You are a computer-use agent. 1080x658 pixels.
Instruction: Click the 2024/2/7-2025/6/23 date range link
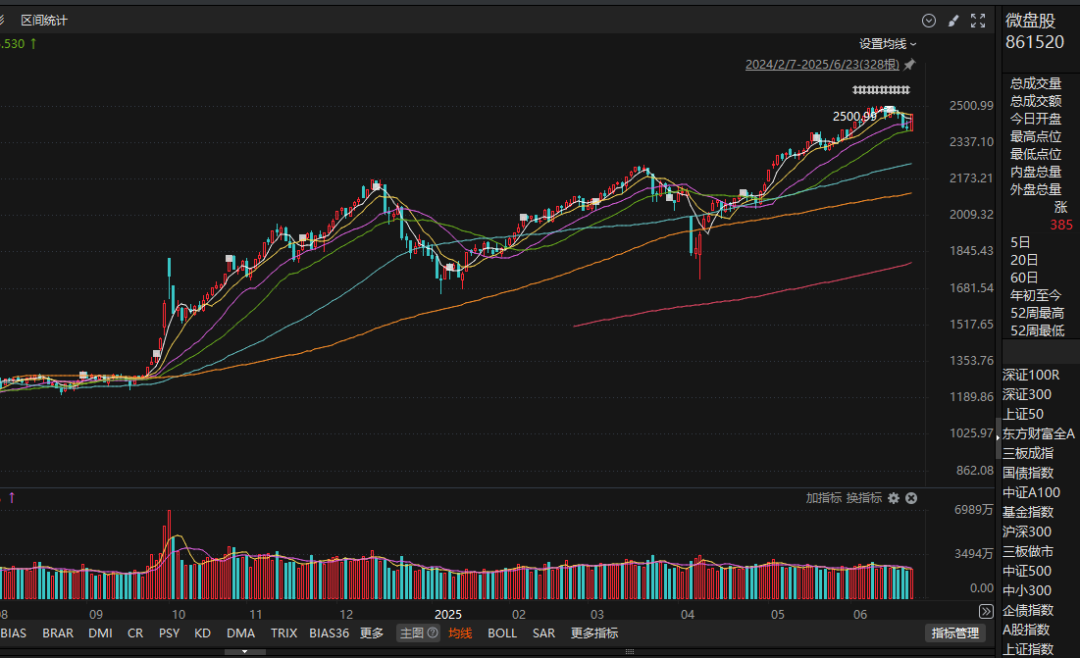(x=822, y=65)
